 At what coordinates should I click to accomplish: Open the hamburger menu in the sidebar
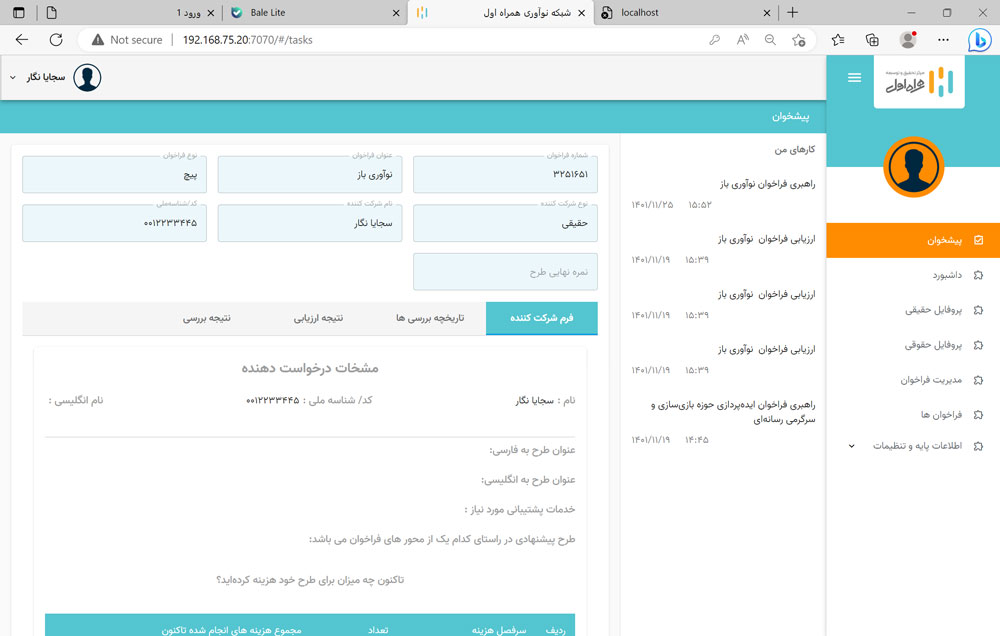pyautogui.click(x=855, y=77)
